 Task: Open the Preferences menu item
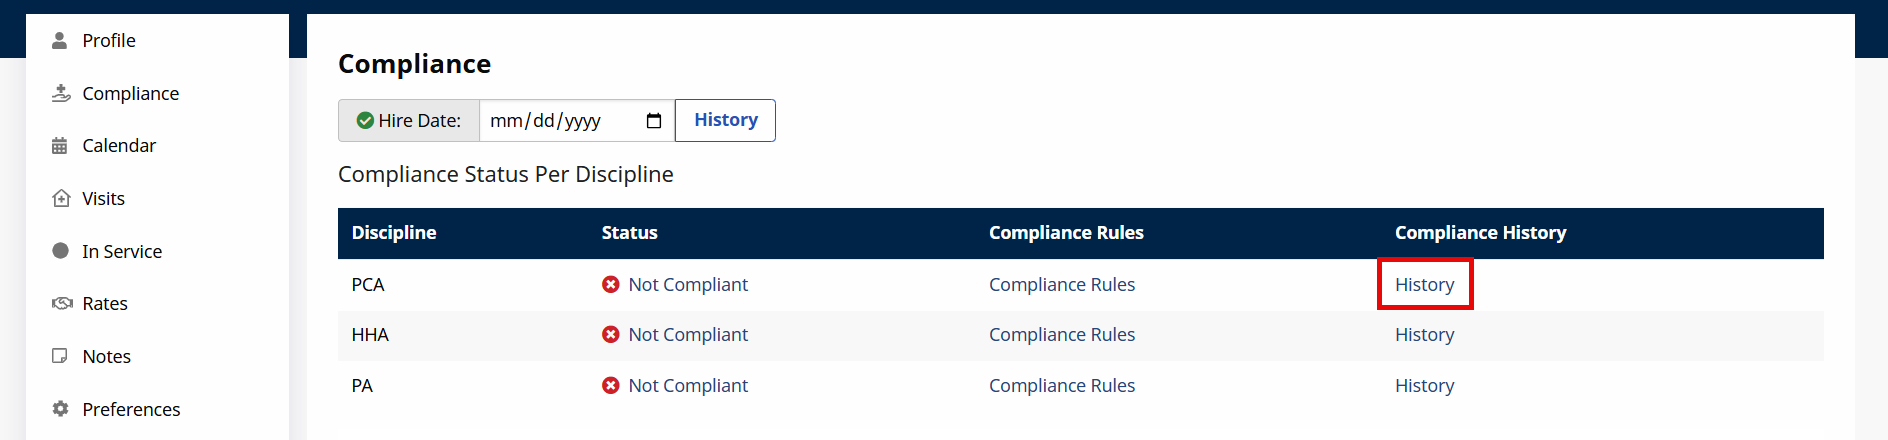click(131, 409)
